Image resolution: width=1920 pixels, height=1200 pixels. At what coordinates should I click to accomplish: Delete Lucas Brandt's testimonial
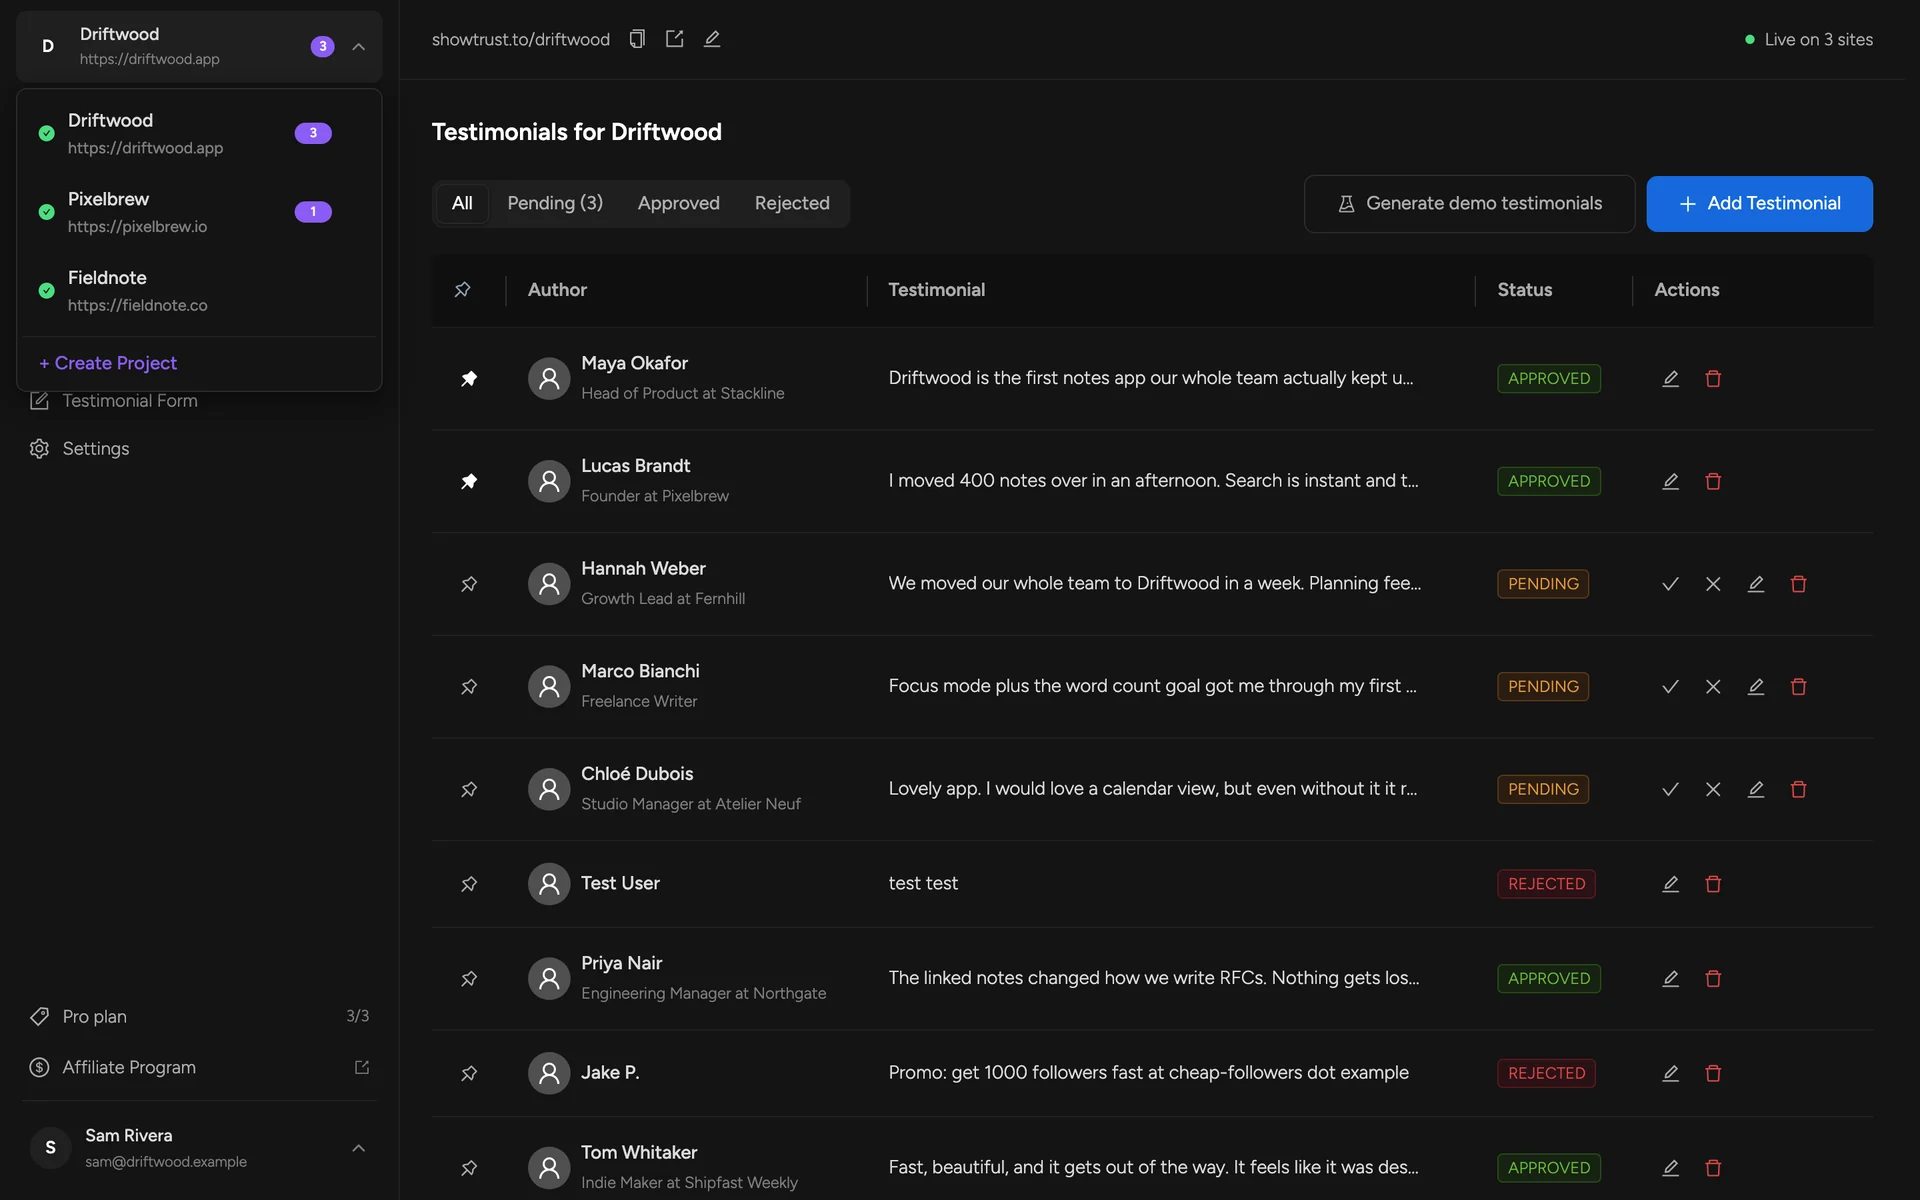point(1713,481)
